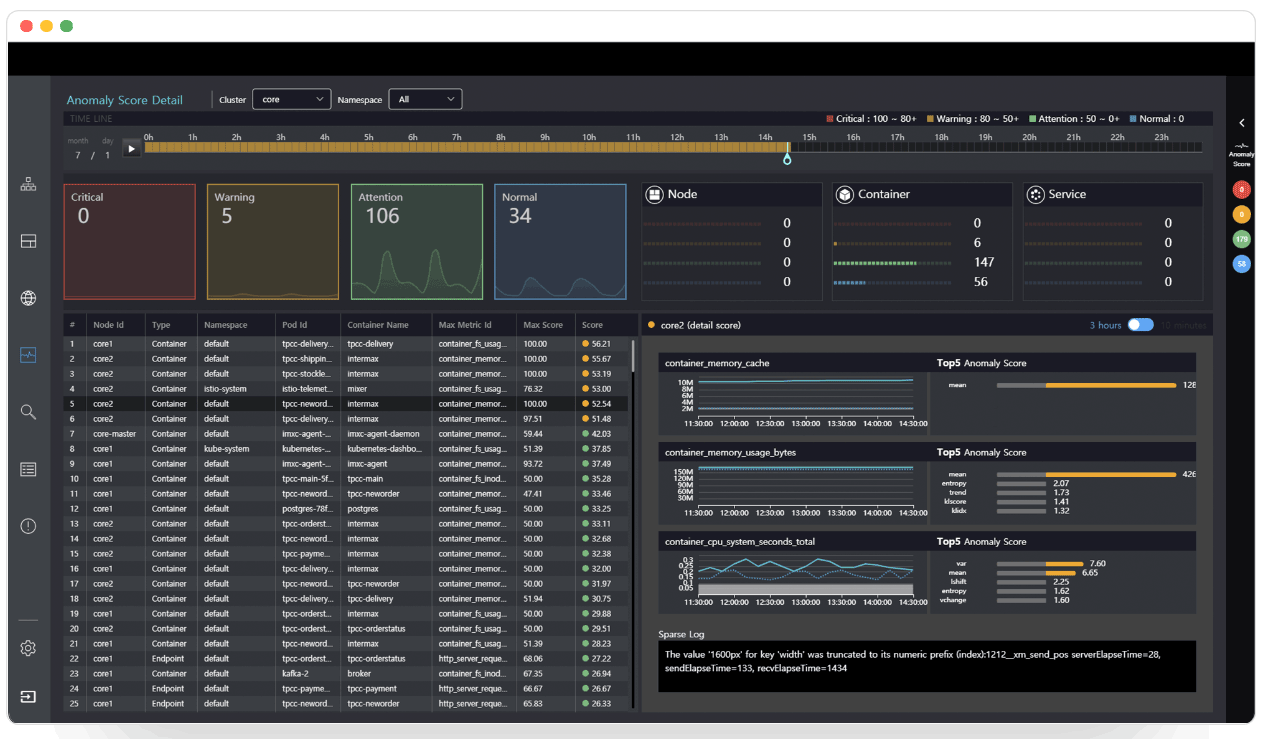The width and height of the screenshot is (1263, 739).
Task: Open the alert exclamation sidebar icon
Action: [28, 526]
